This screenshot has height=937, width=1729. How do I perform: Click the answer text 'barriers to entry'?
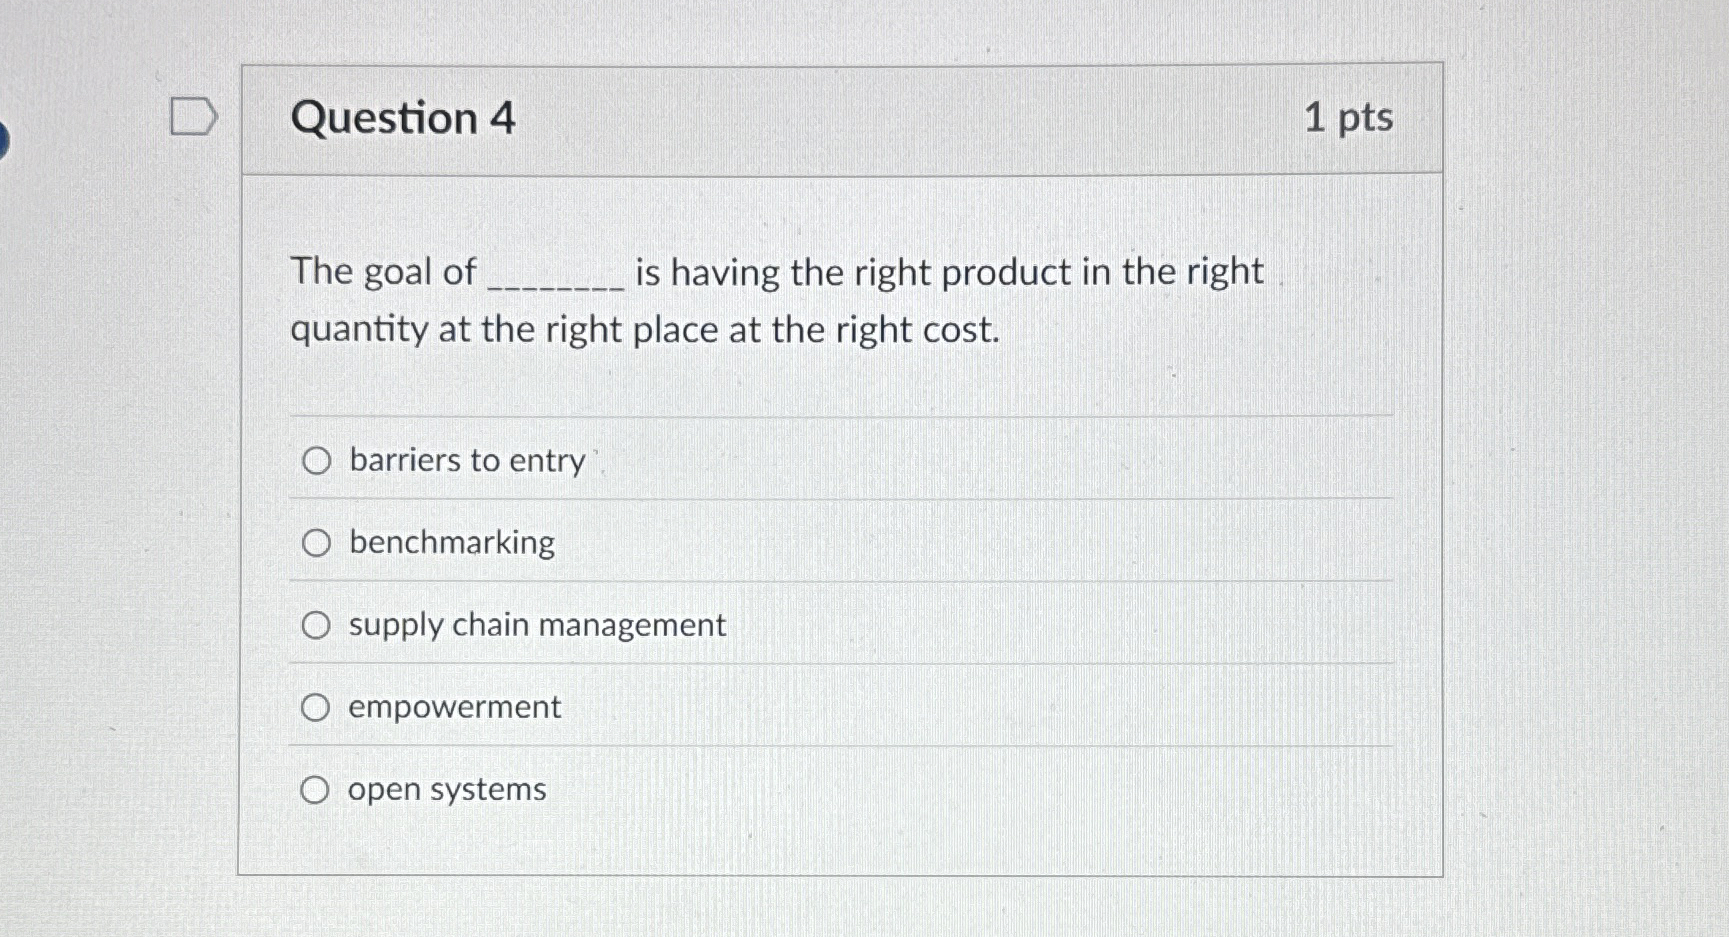[x=466, y=460]
